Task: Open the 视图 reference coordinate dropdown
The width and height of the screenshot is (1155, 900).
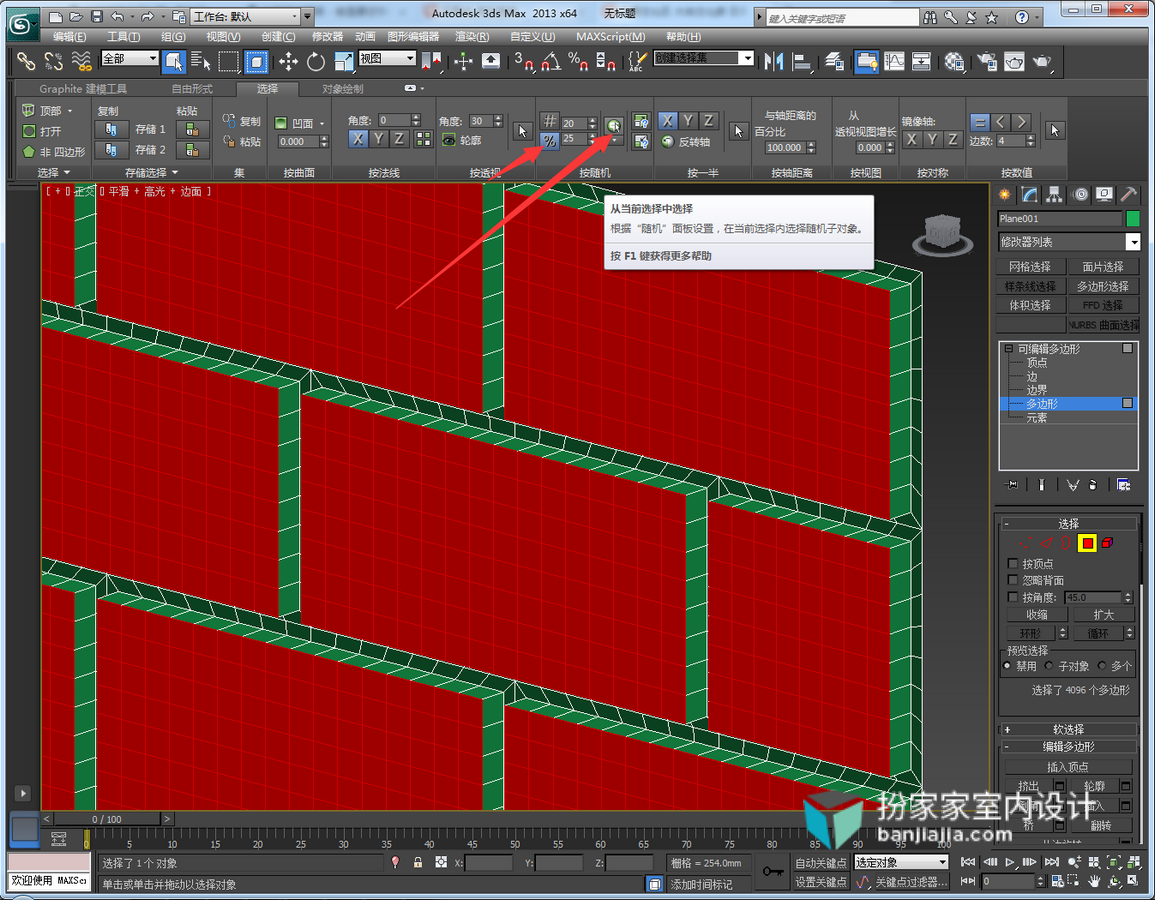Action: pyautogui.click(x=387, y=58)
